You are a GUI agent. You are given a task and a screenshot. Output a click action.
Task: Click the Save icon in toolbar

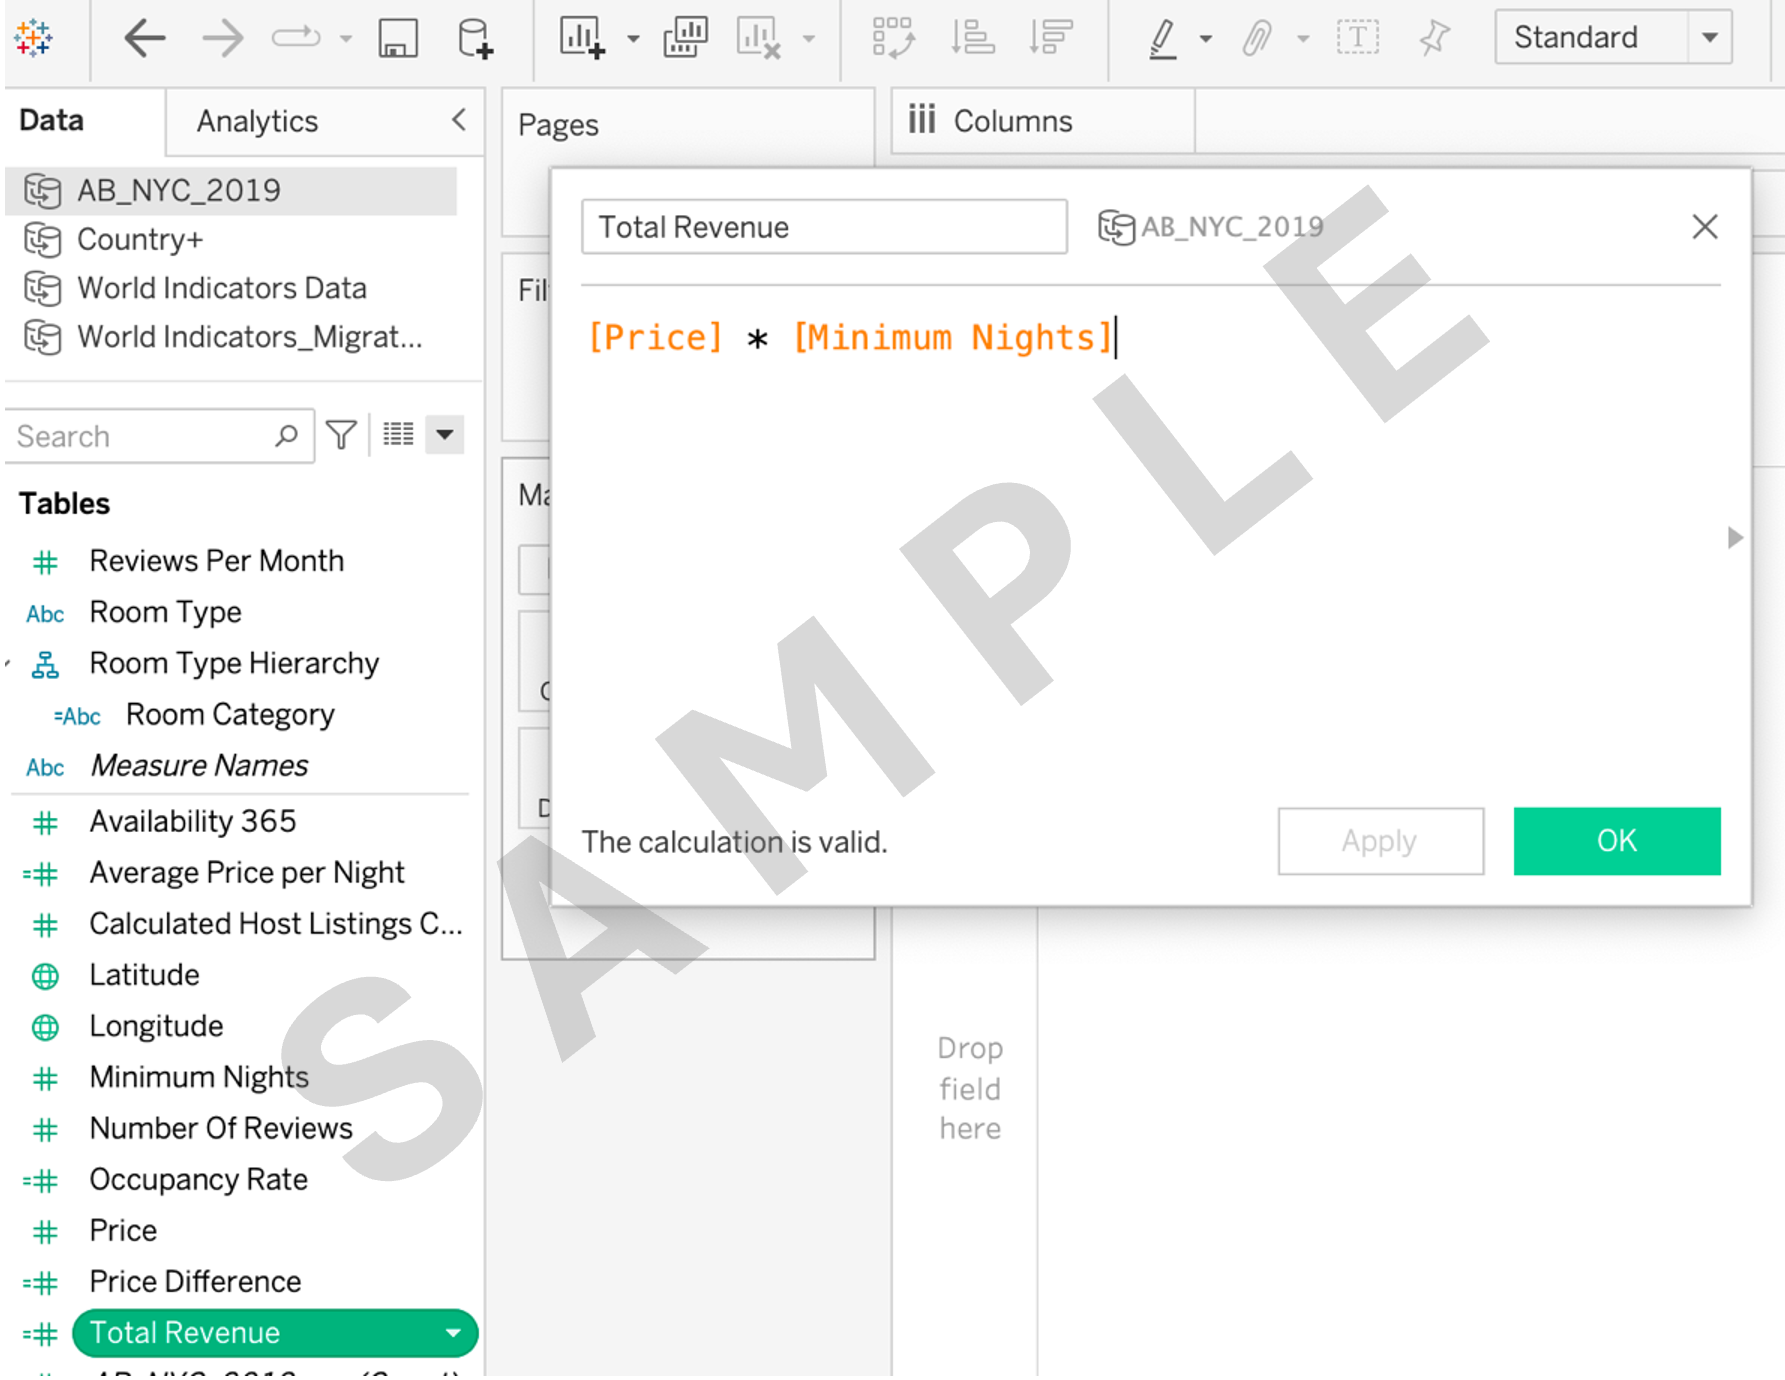click(x=397, y=39)
